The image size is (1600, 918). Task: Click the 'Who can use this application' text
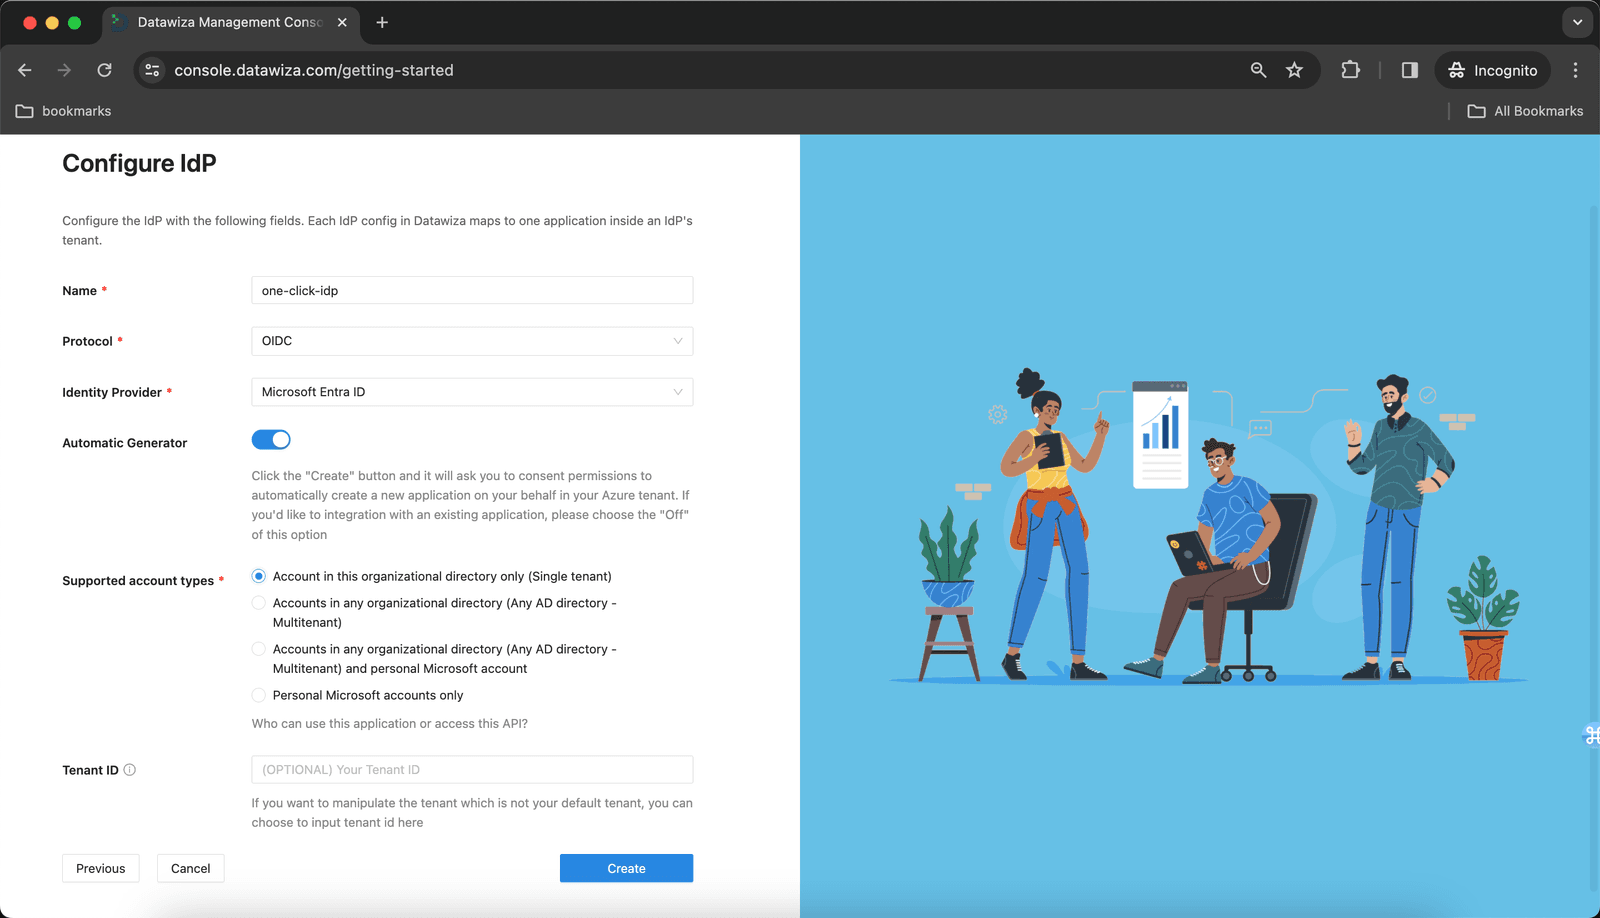[x=389, y=723]
